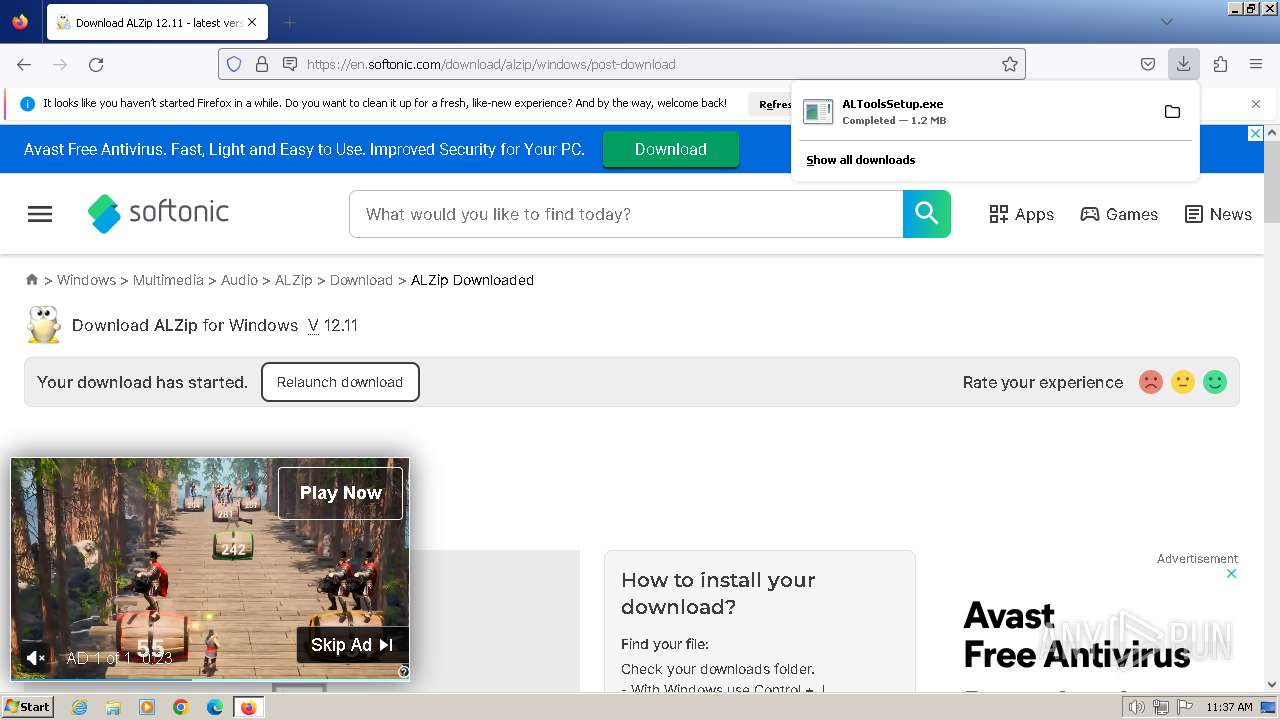Open a new browser tab
The image size is (1280, 720).
[289, 22]
